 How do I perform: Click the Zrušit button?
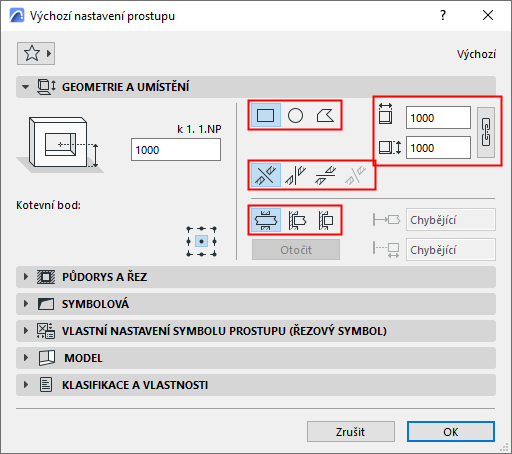[x=351, y=432]
